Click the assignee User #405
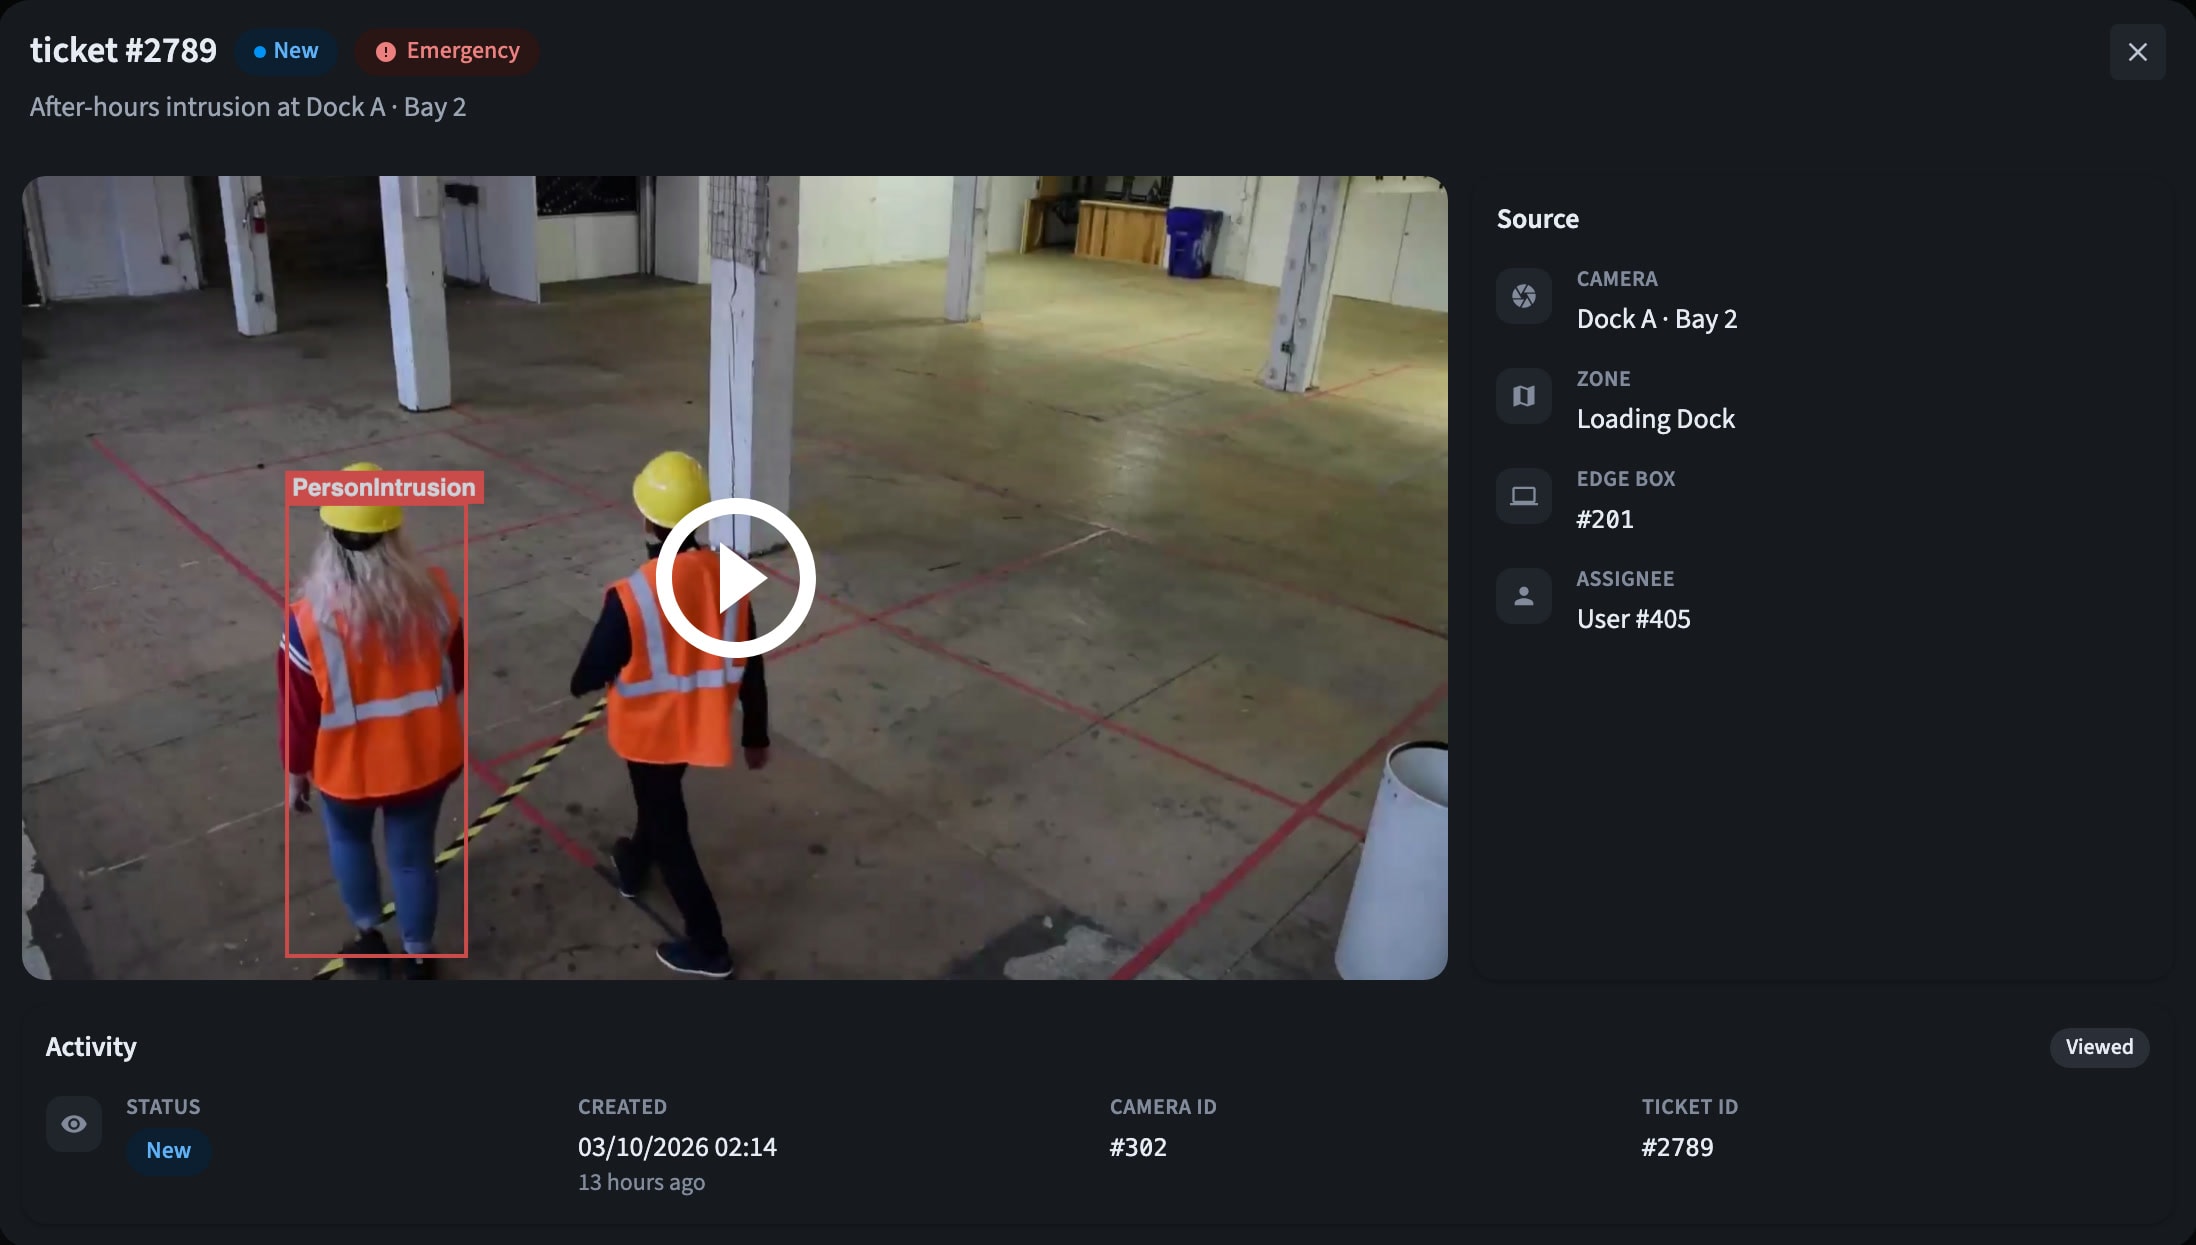The image size is (2196, 1245). [x=1634, y=619]
